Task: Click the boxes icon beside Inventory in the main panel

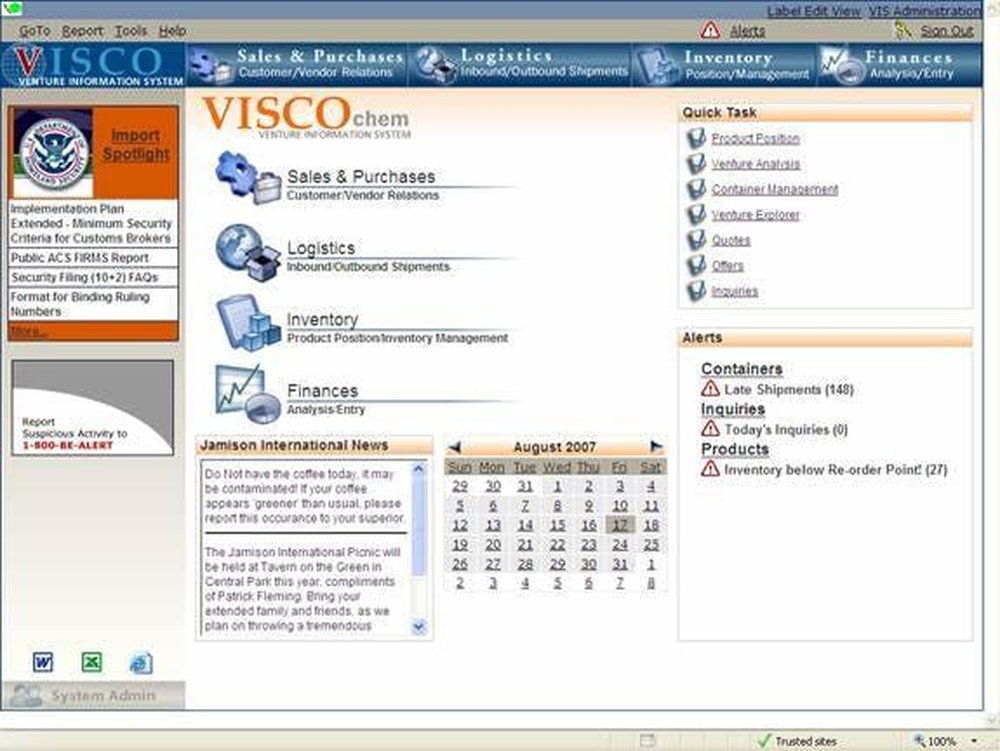Action: [x=247, y=323]
